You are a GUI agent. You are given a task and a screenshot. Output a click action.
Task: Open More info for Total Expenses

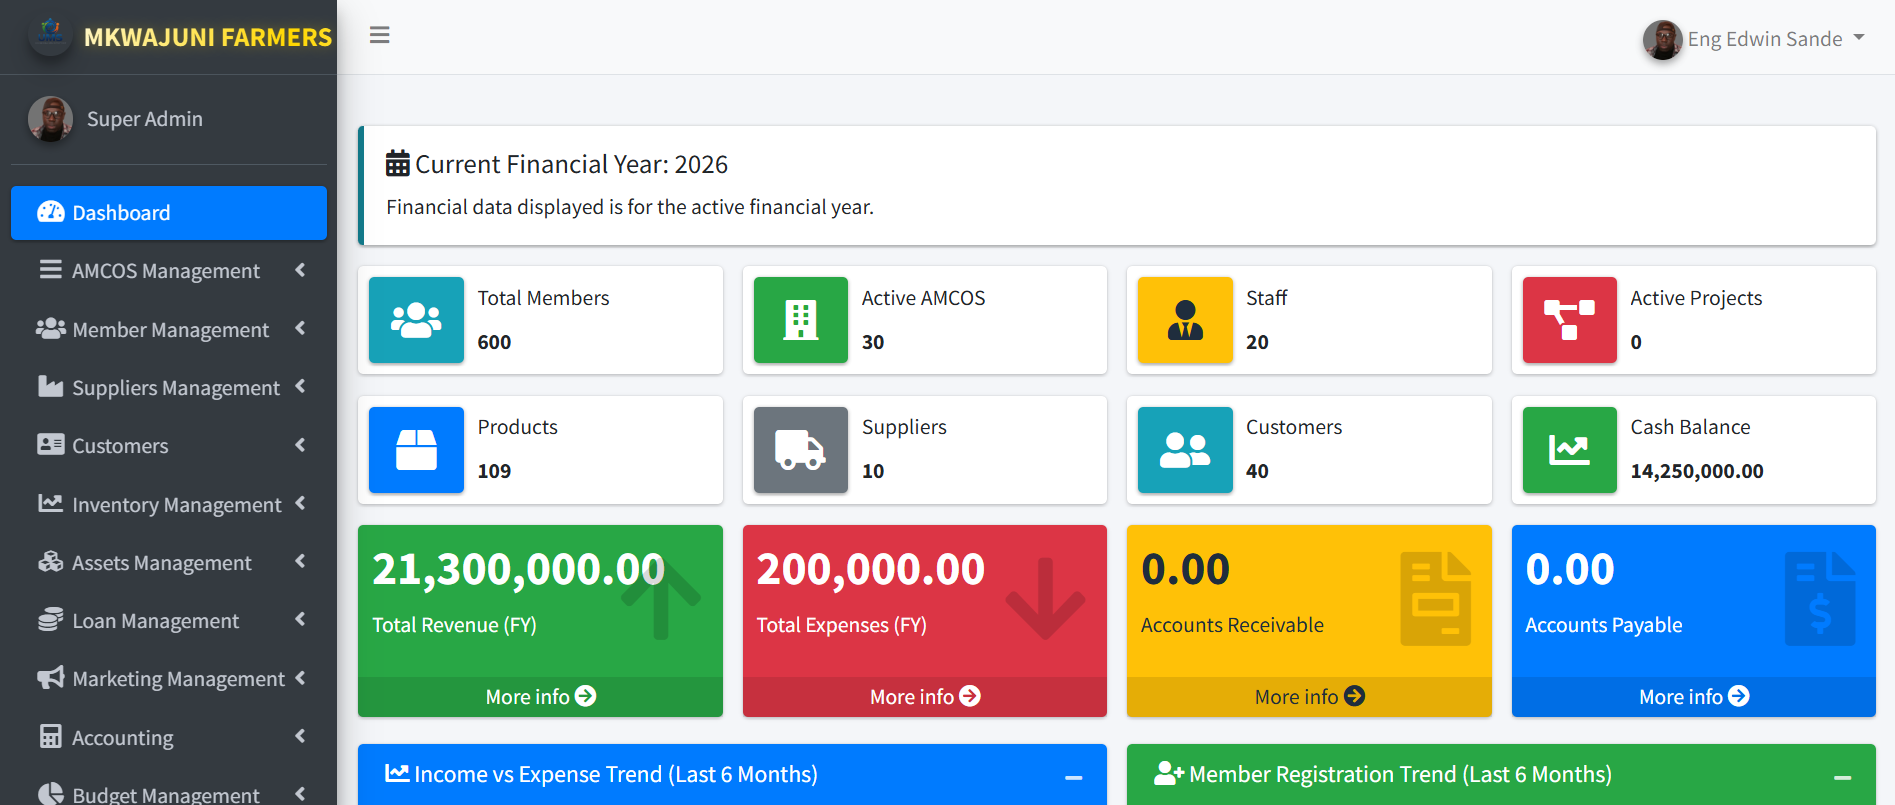coord(924,697)
